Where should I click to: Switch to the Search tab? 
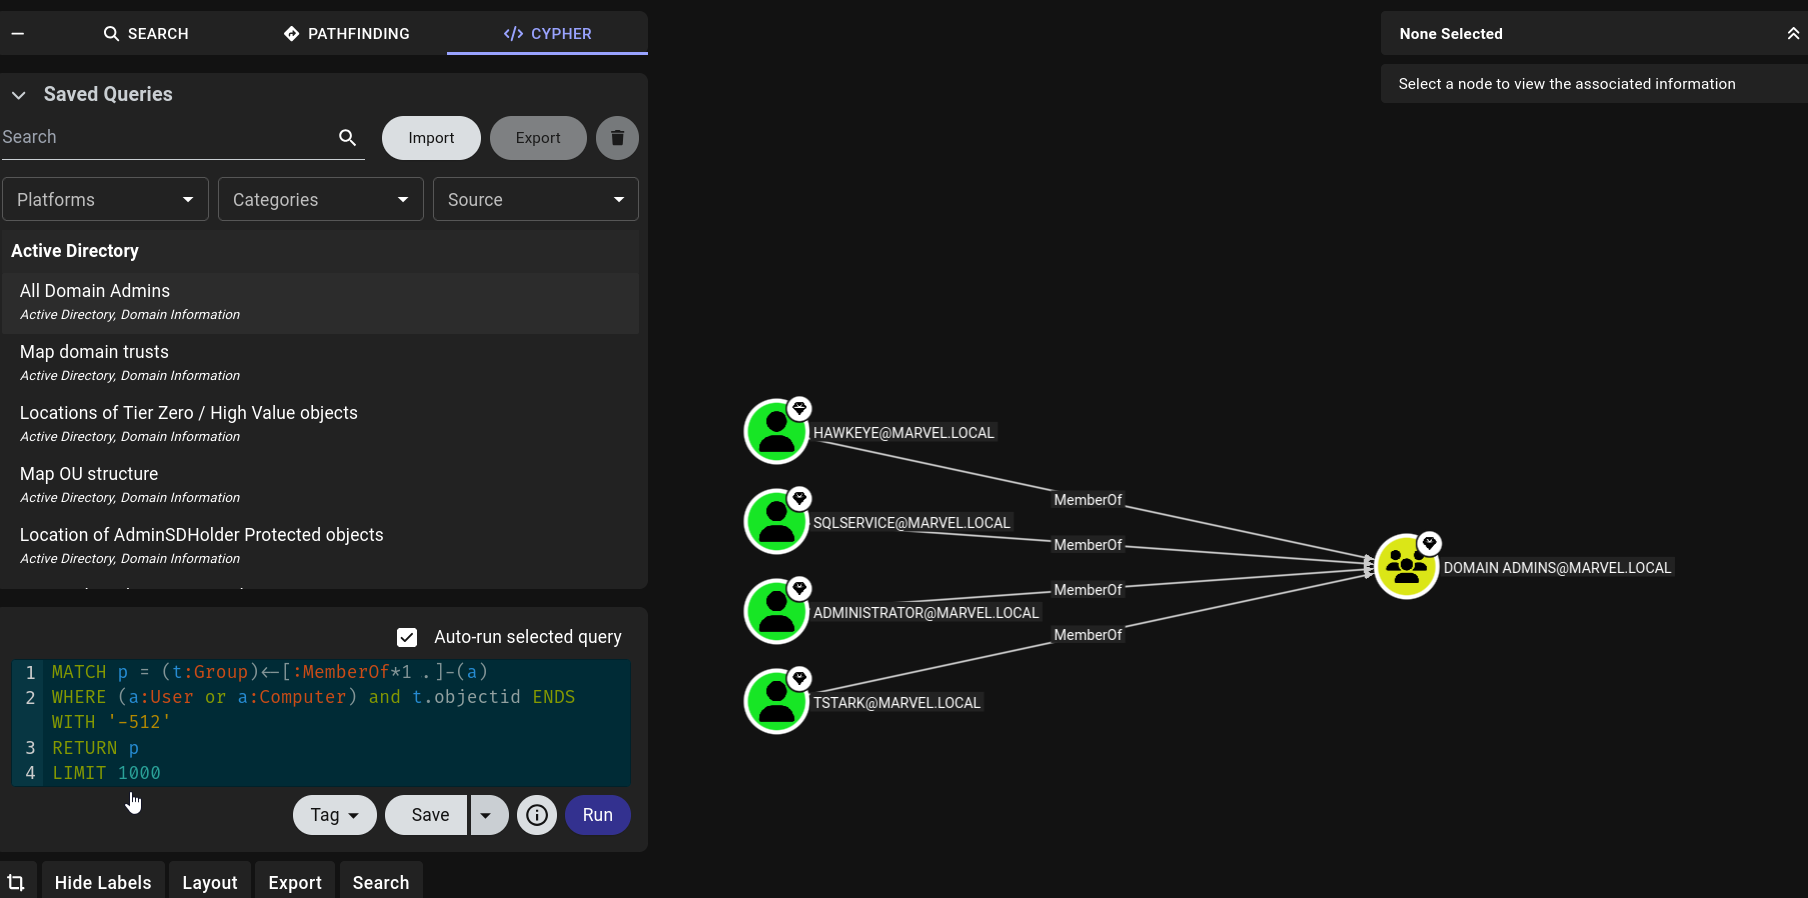click(146, 33)
